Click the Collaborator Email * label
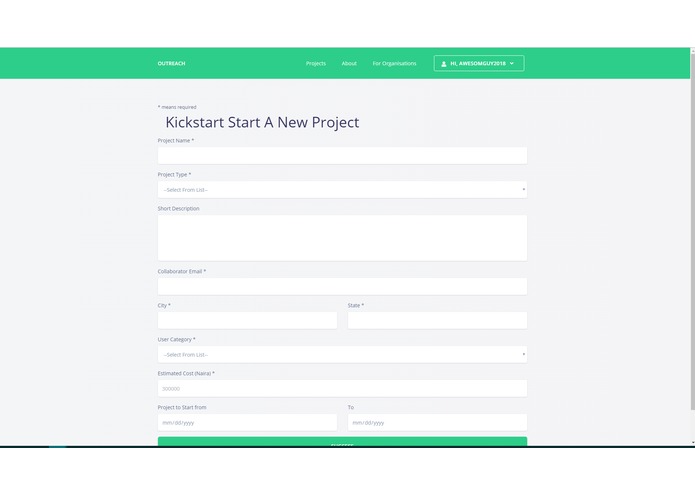The height and width of the screenshot is (494, 695). click(182, 271)
